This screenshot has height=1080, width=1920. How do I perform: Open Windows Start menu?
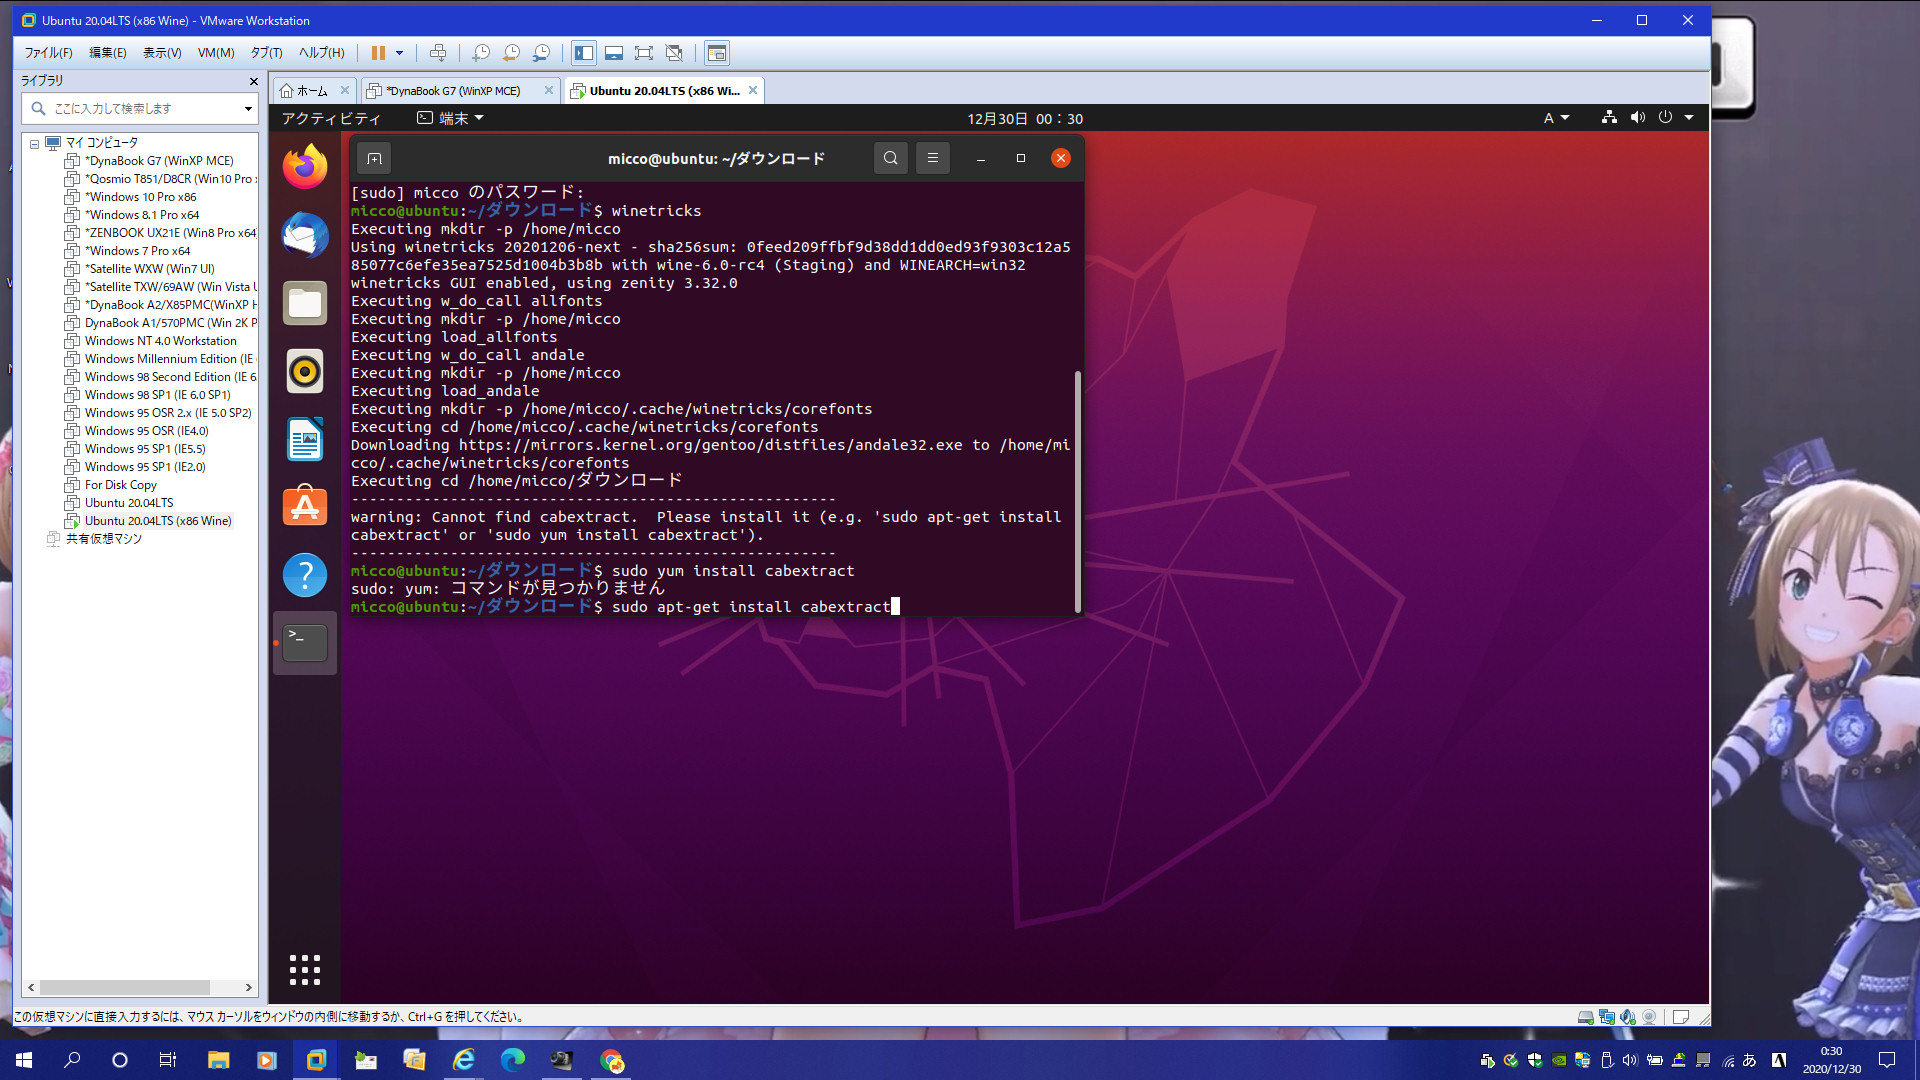[24, 1060]
